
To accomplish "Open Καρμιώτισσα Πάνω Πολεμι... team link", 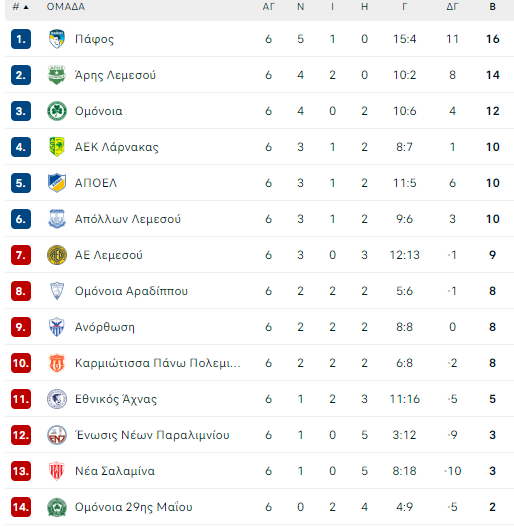I will [x=158, y=363].
